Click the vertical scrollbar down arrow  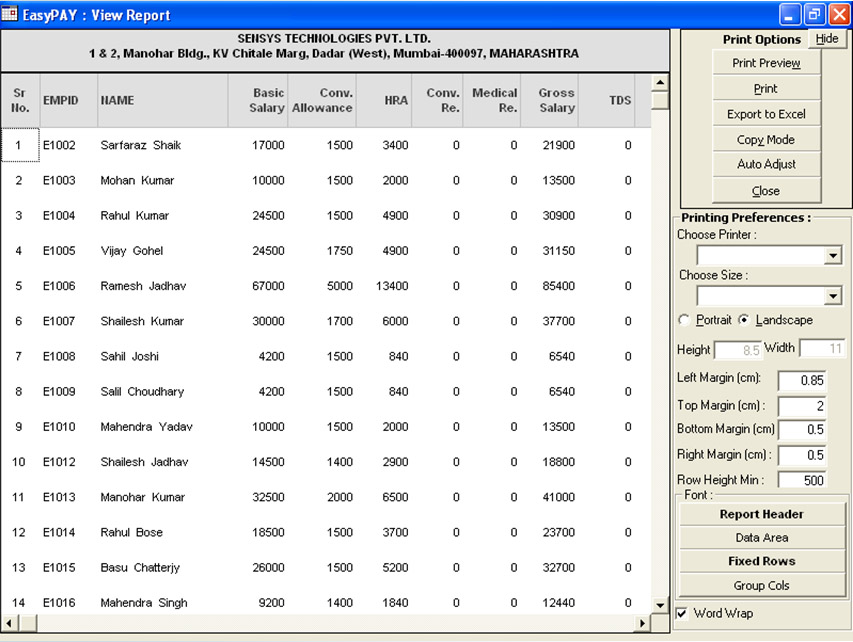tap(660, 605)
